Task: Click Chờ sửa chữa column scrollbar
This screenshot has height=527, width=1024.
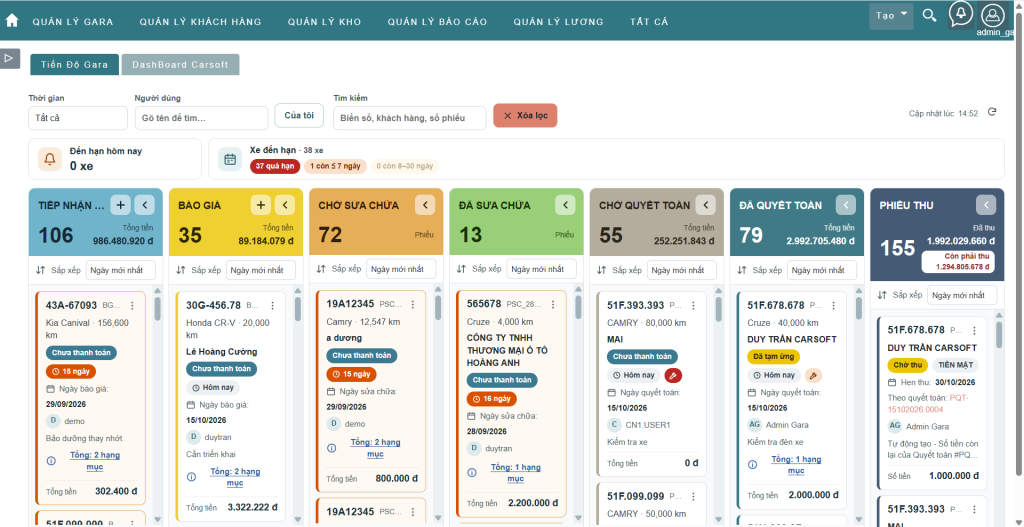Action: click(438, 308)
